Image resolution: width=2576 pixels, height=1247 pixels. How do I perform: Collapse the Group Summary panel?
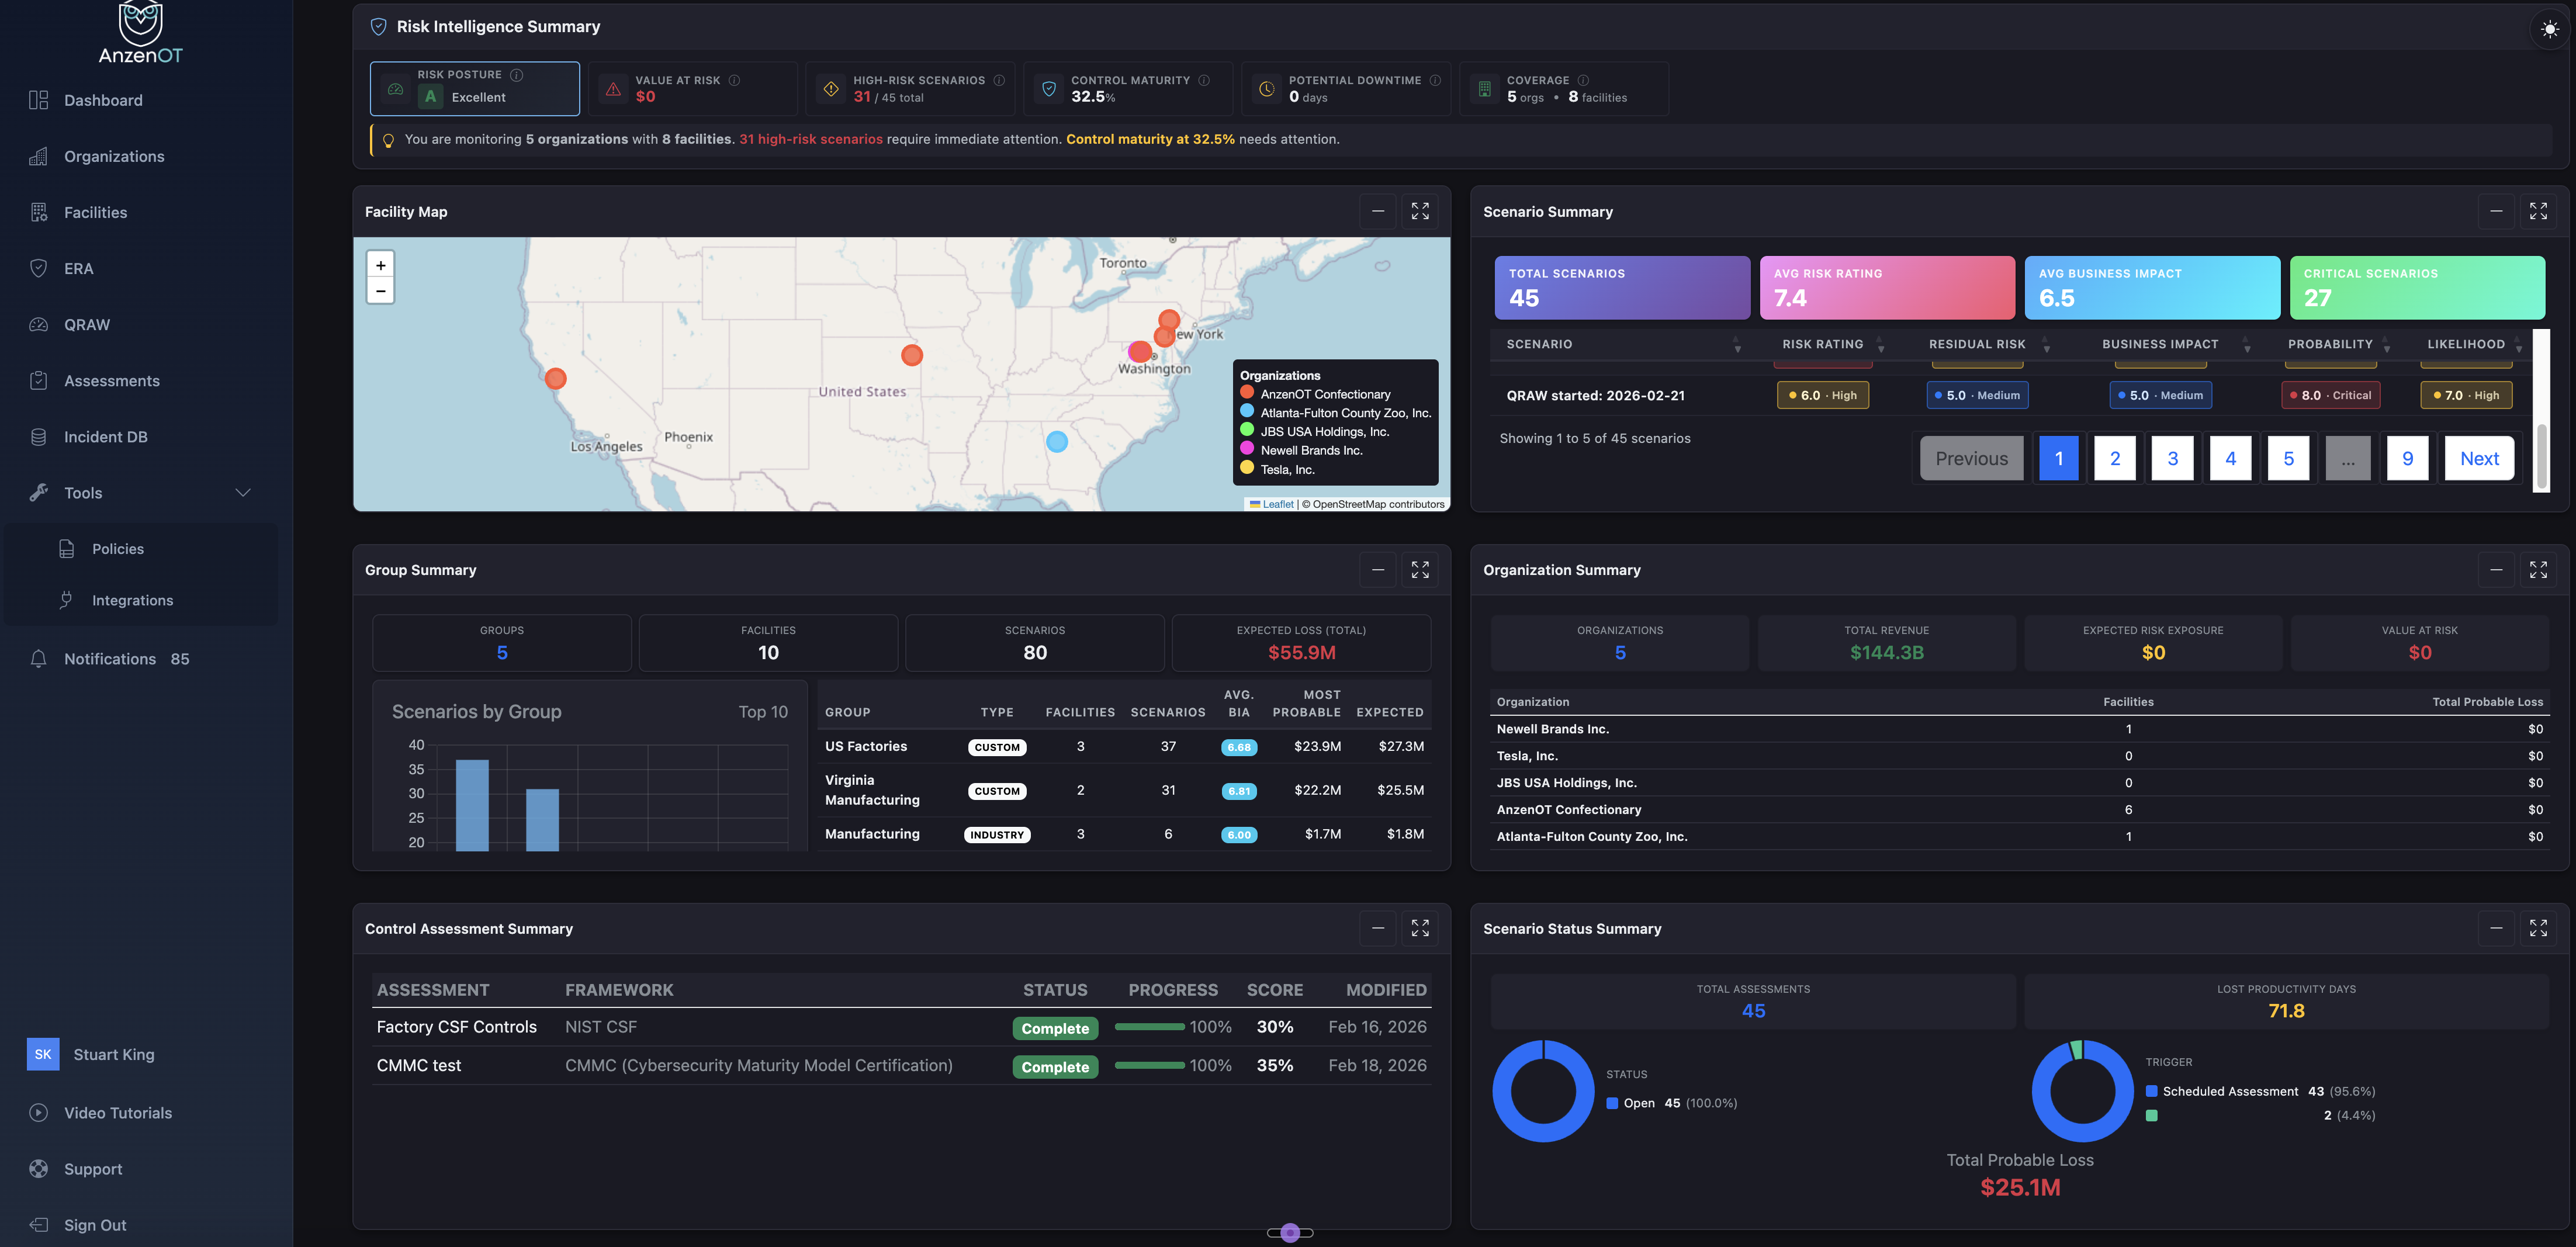[1377, 569]
